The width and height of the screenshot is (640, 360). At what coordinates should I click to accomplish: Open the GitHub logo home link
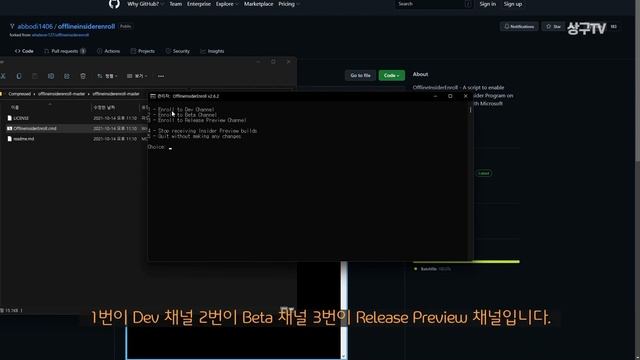(114, 4)
